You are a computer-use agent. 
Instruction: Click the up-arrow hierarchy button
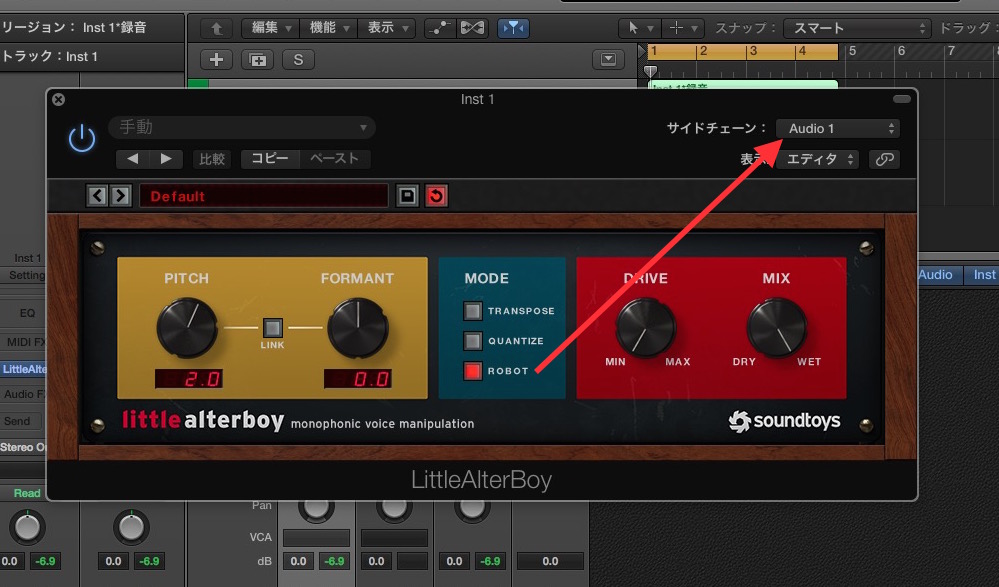[x=217, y=29]
